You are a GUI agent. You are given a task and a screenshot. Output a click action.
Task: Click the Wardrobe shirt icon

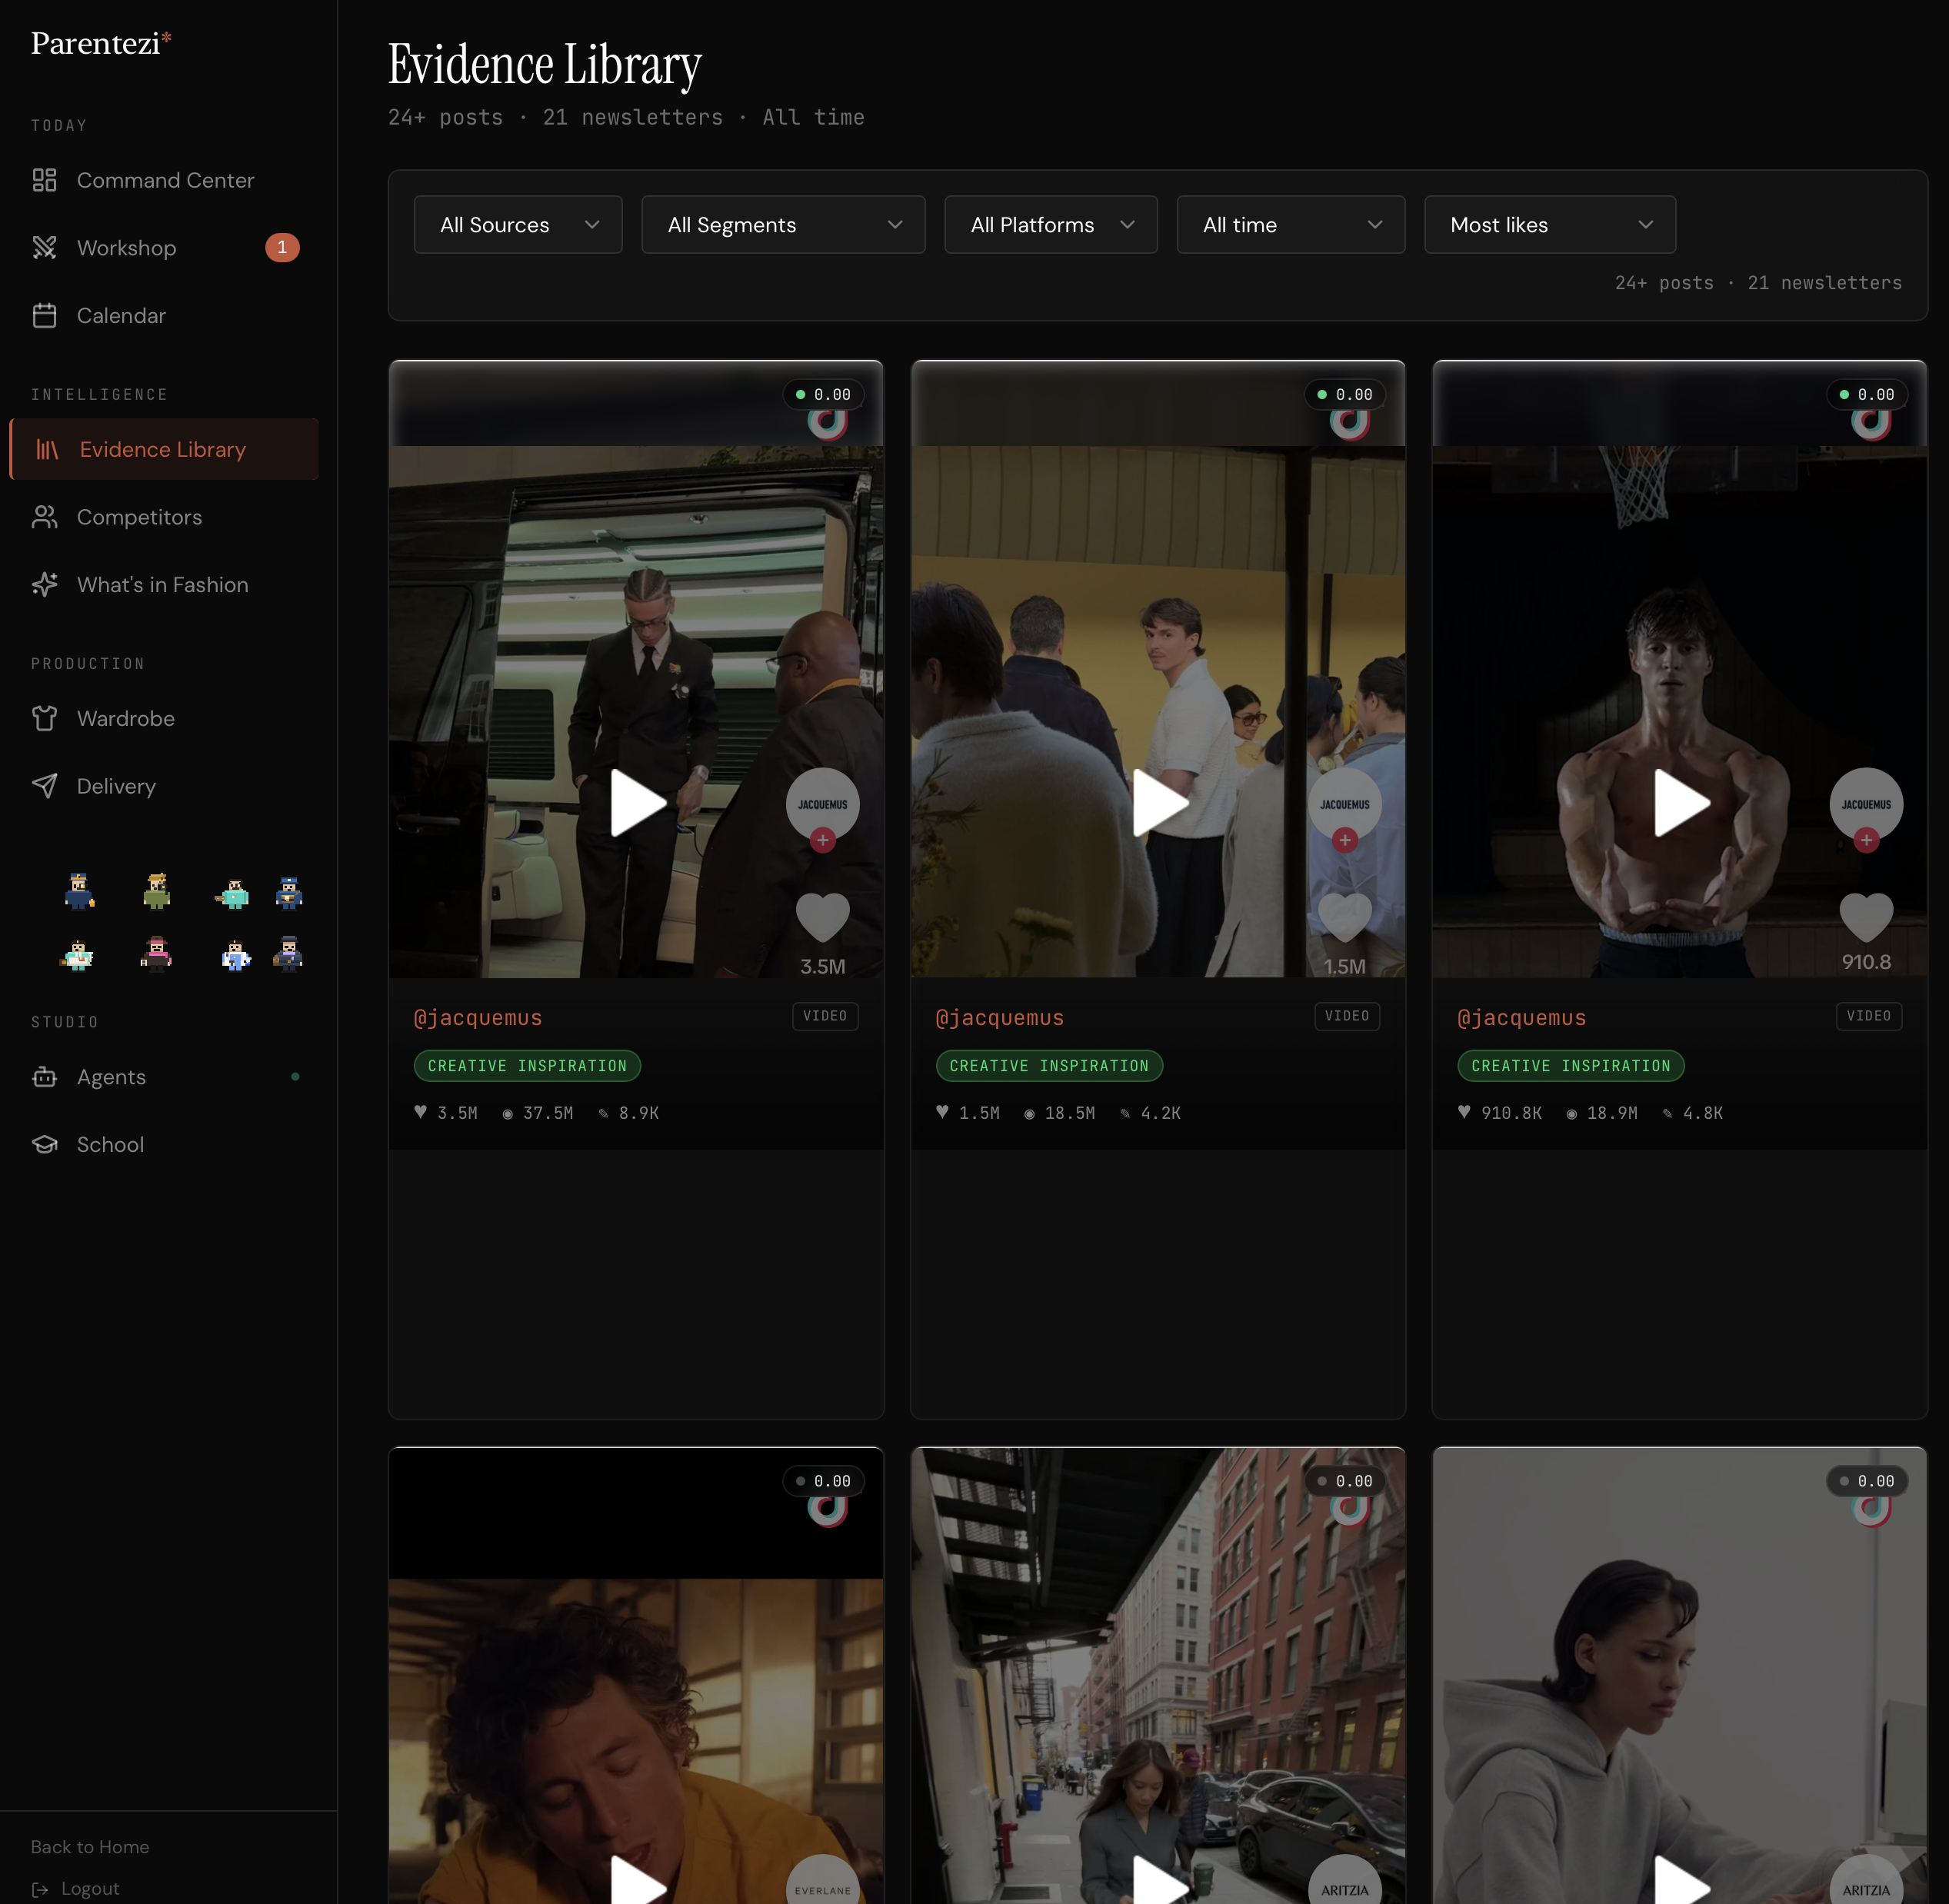[x=44, y=718]
